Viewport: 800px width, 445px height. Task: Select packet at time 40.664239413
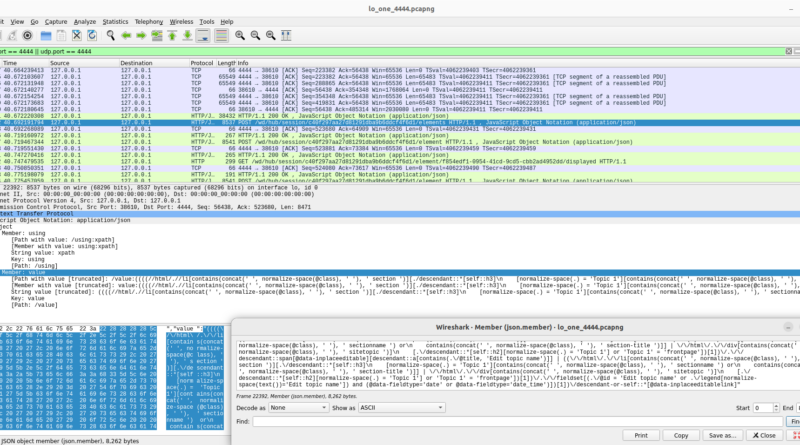click(400, 70)
